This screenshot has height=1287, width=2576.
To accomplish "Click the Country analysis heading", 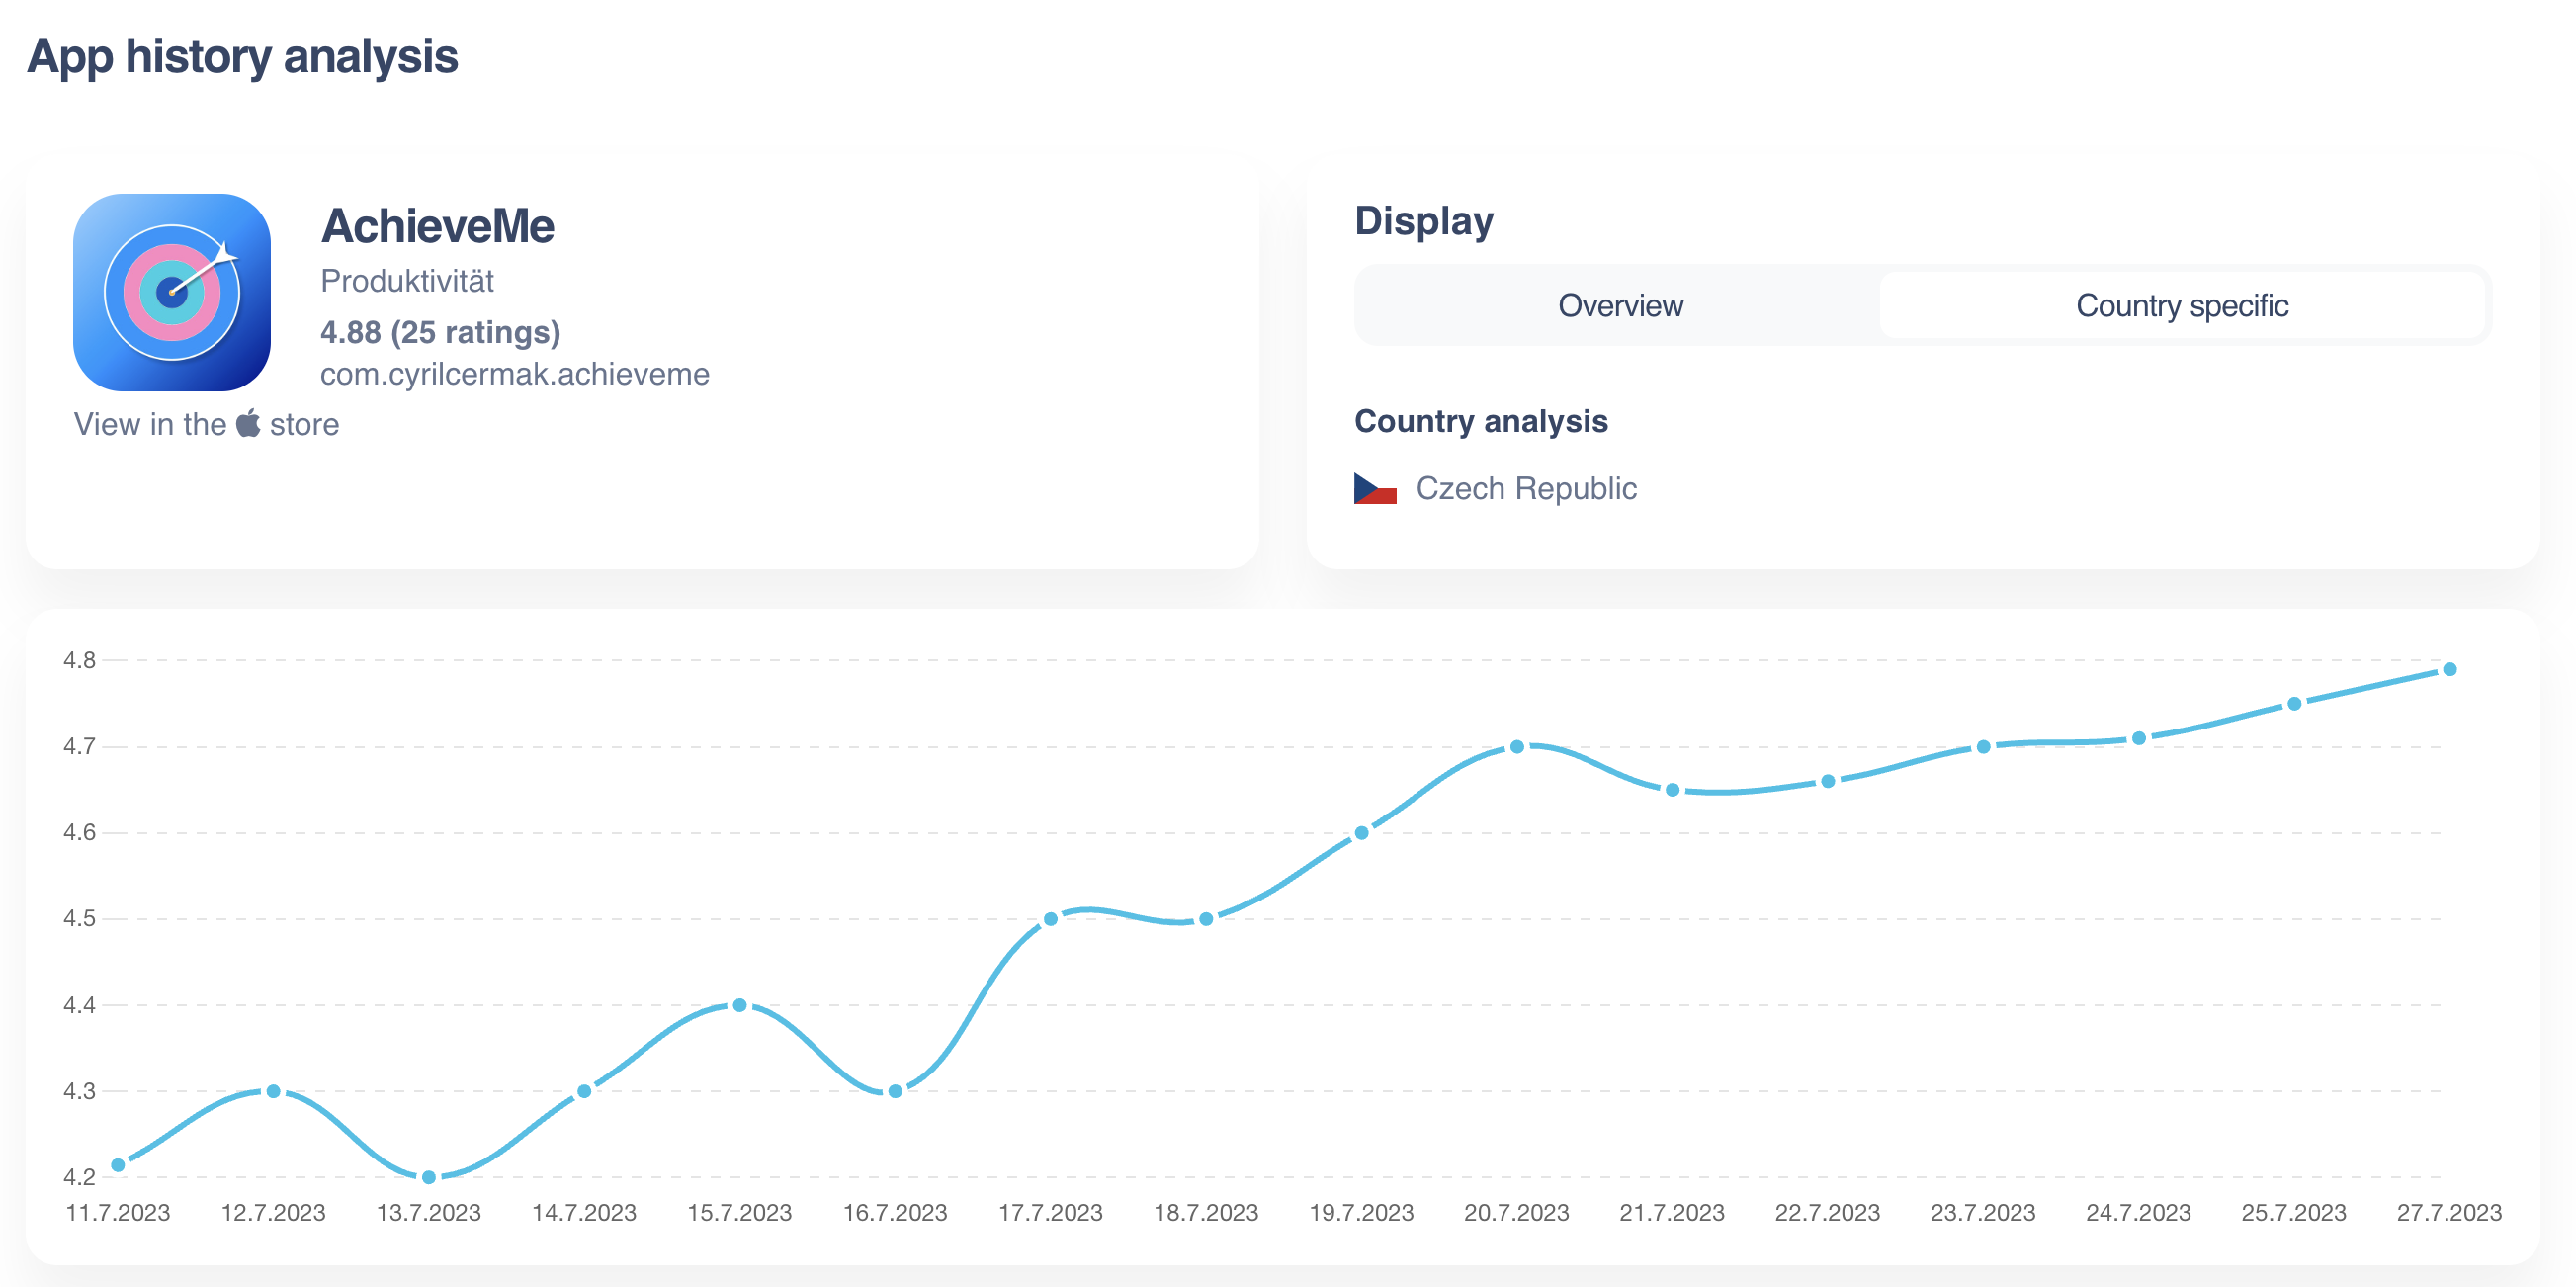I will [1480, 421].
